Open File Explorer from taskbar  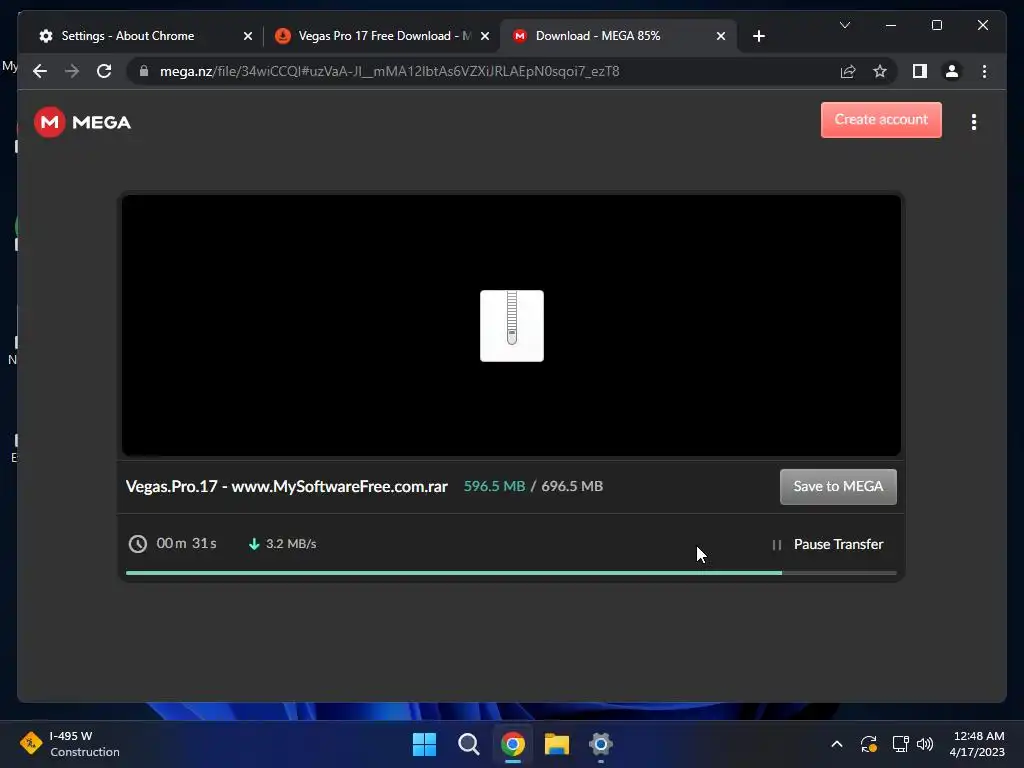[557, 744]
